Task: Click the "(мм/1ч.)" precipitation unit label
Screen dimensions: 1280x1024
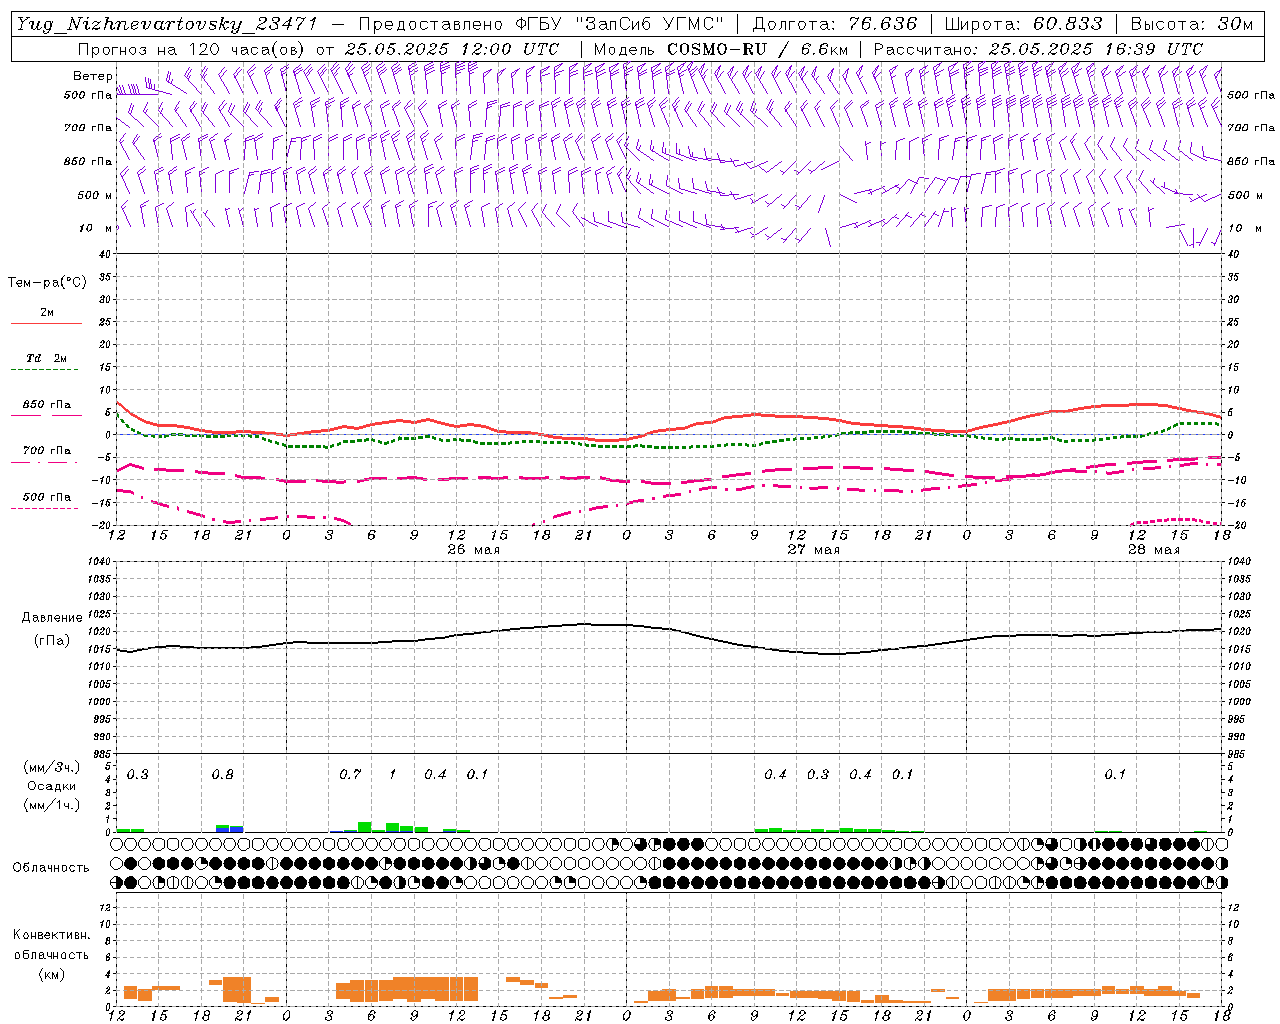Action: (x=51, y=805)
